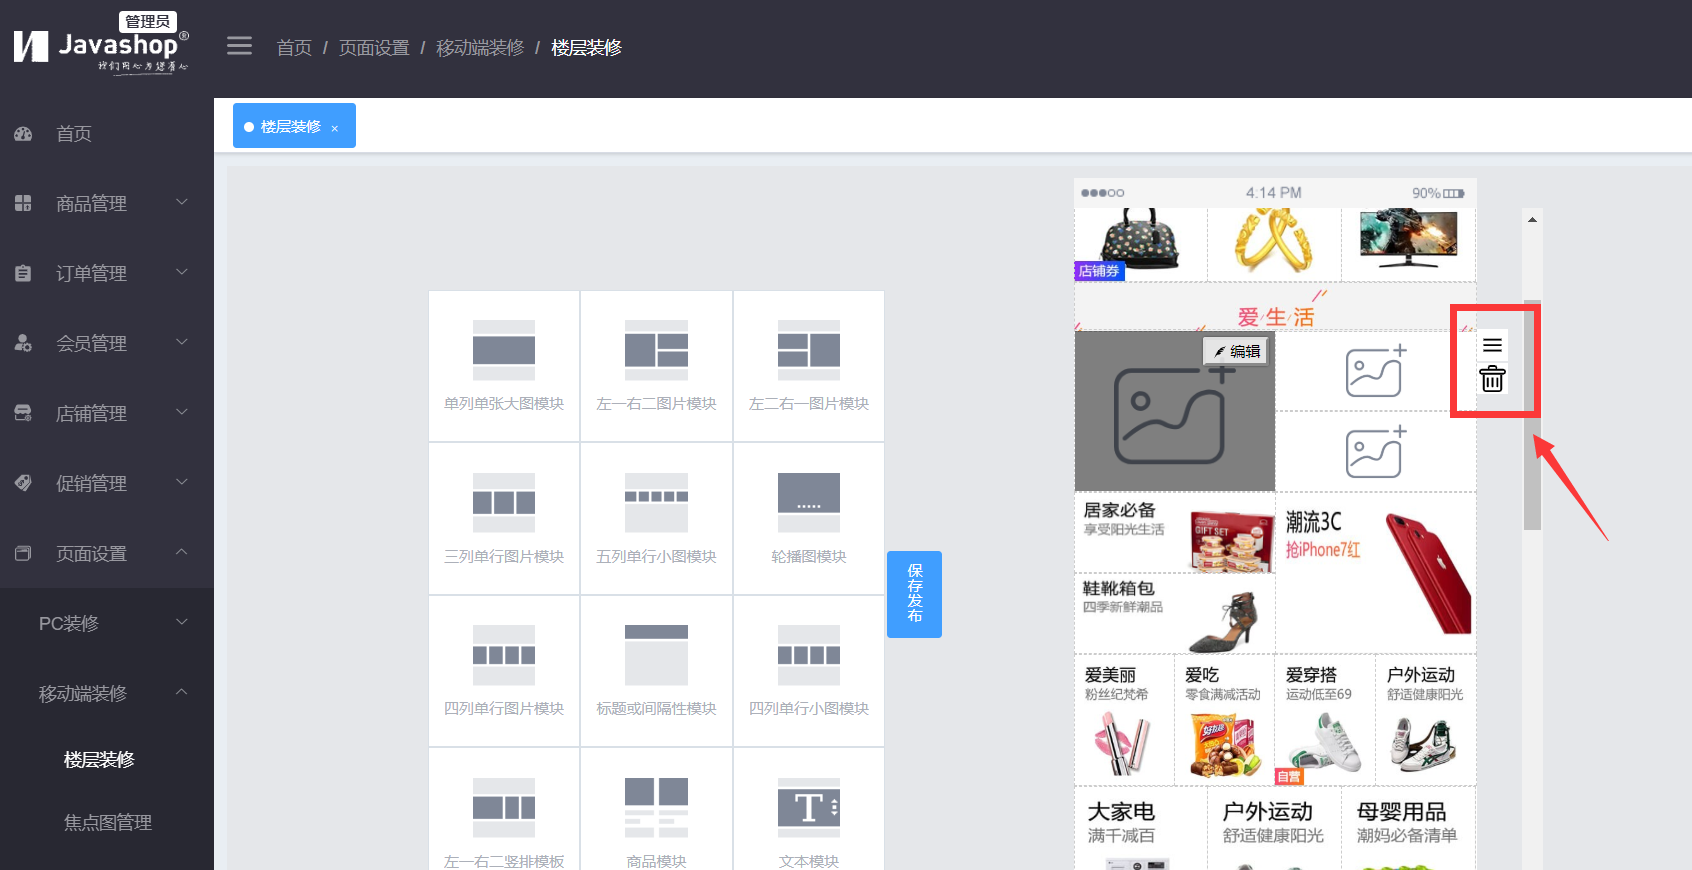Open the 首页 sidebar dashboard icon
1692x870 pixels.
pos(23,133)
